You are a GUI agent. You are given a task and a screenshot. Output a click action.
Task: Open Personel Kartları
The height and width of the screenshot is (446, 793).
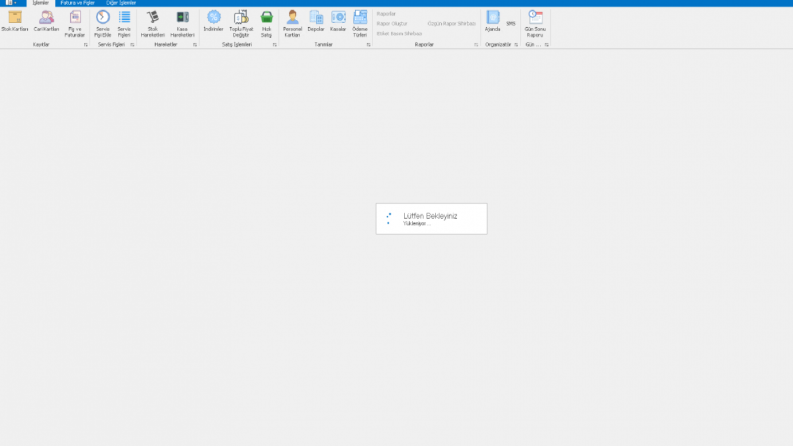click(292, 24)
